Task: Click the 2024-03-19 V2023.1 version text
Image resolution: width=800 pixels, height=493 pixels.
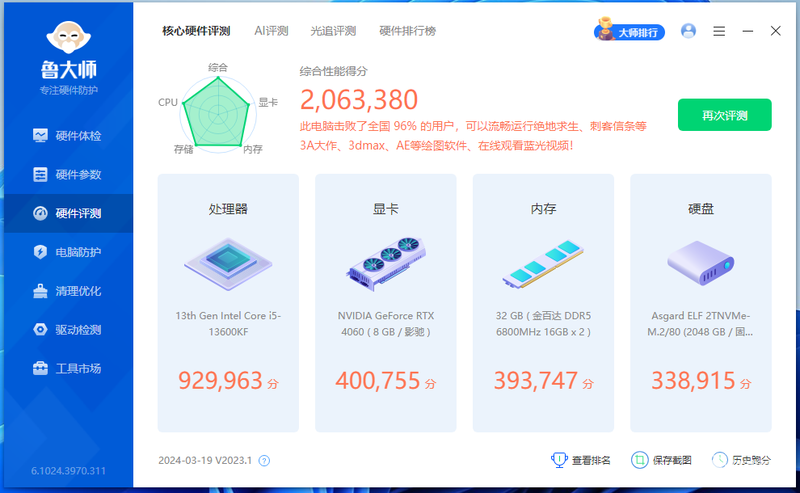Action: (x=205, y=460)
